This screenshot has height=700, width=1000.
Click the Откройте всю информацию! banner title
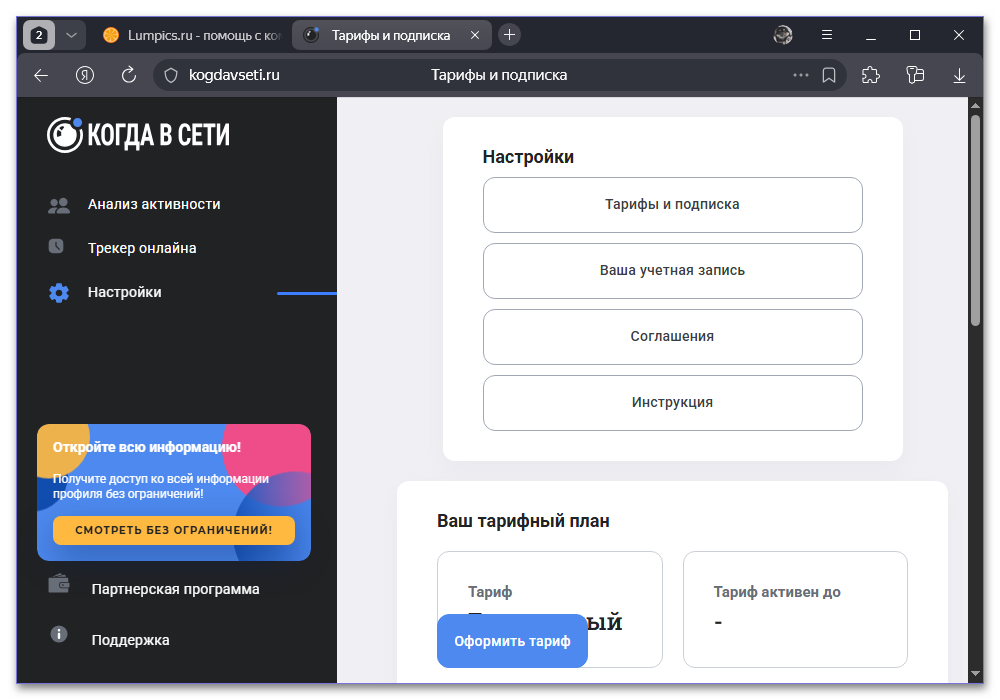[x=147, y=448]
